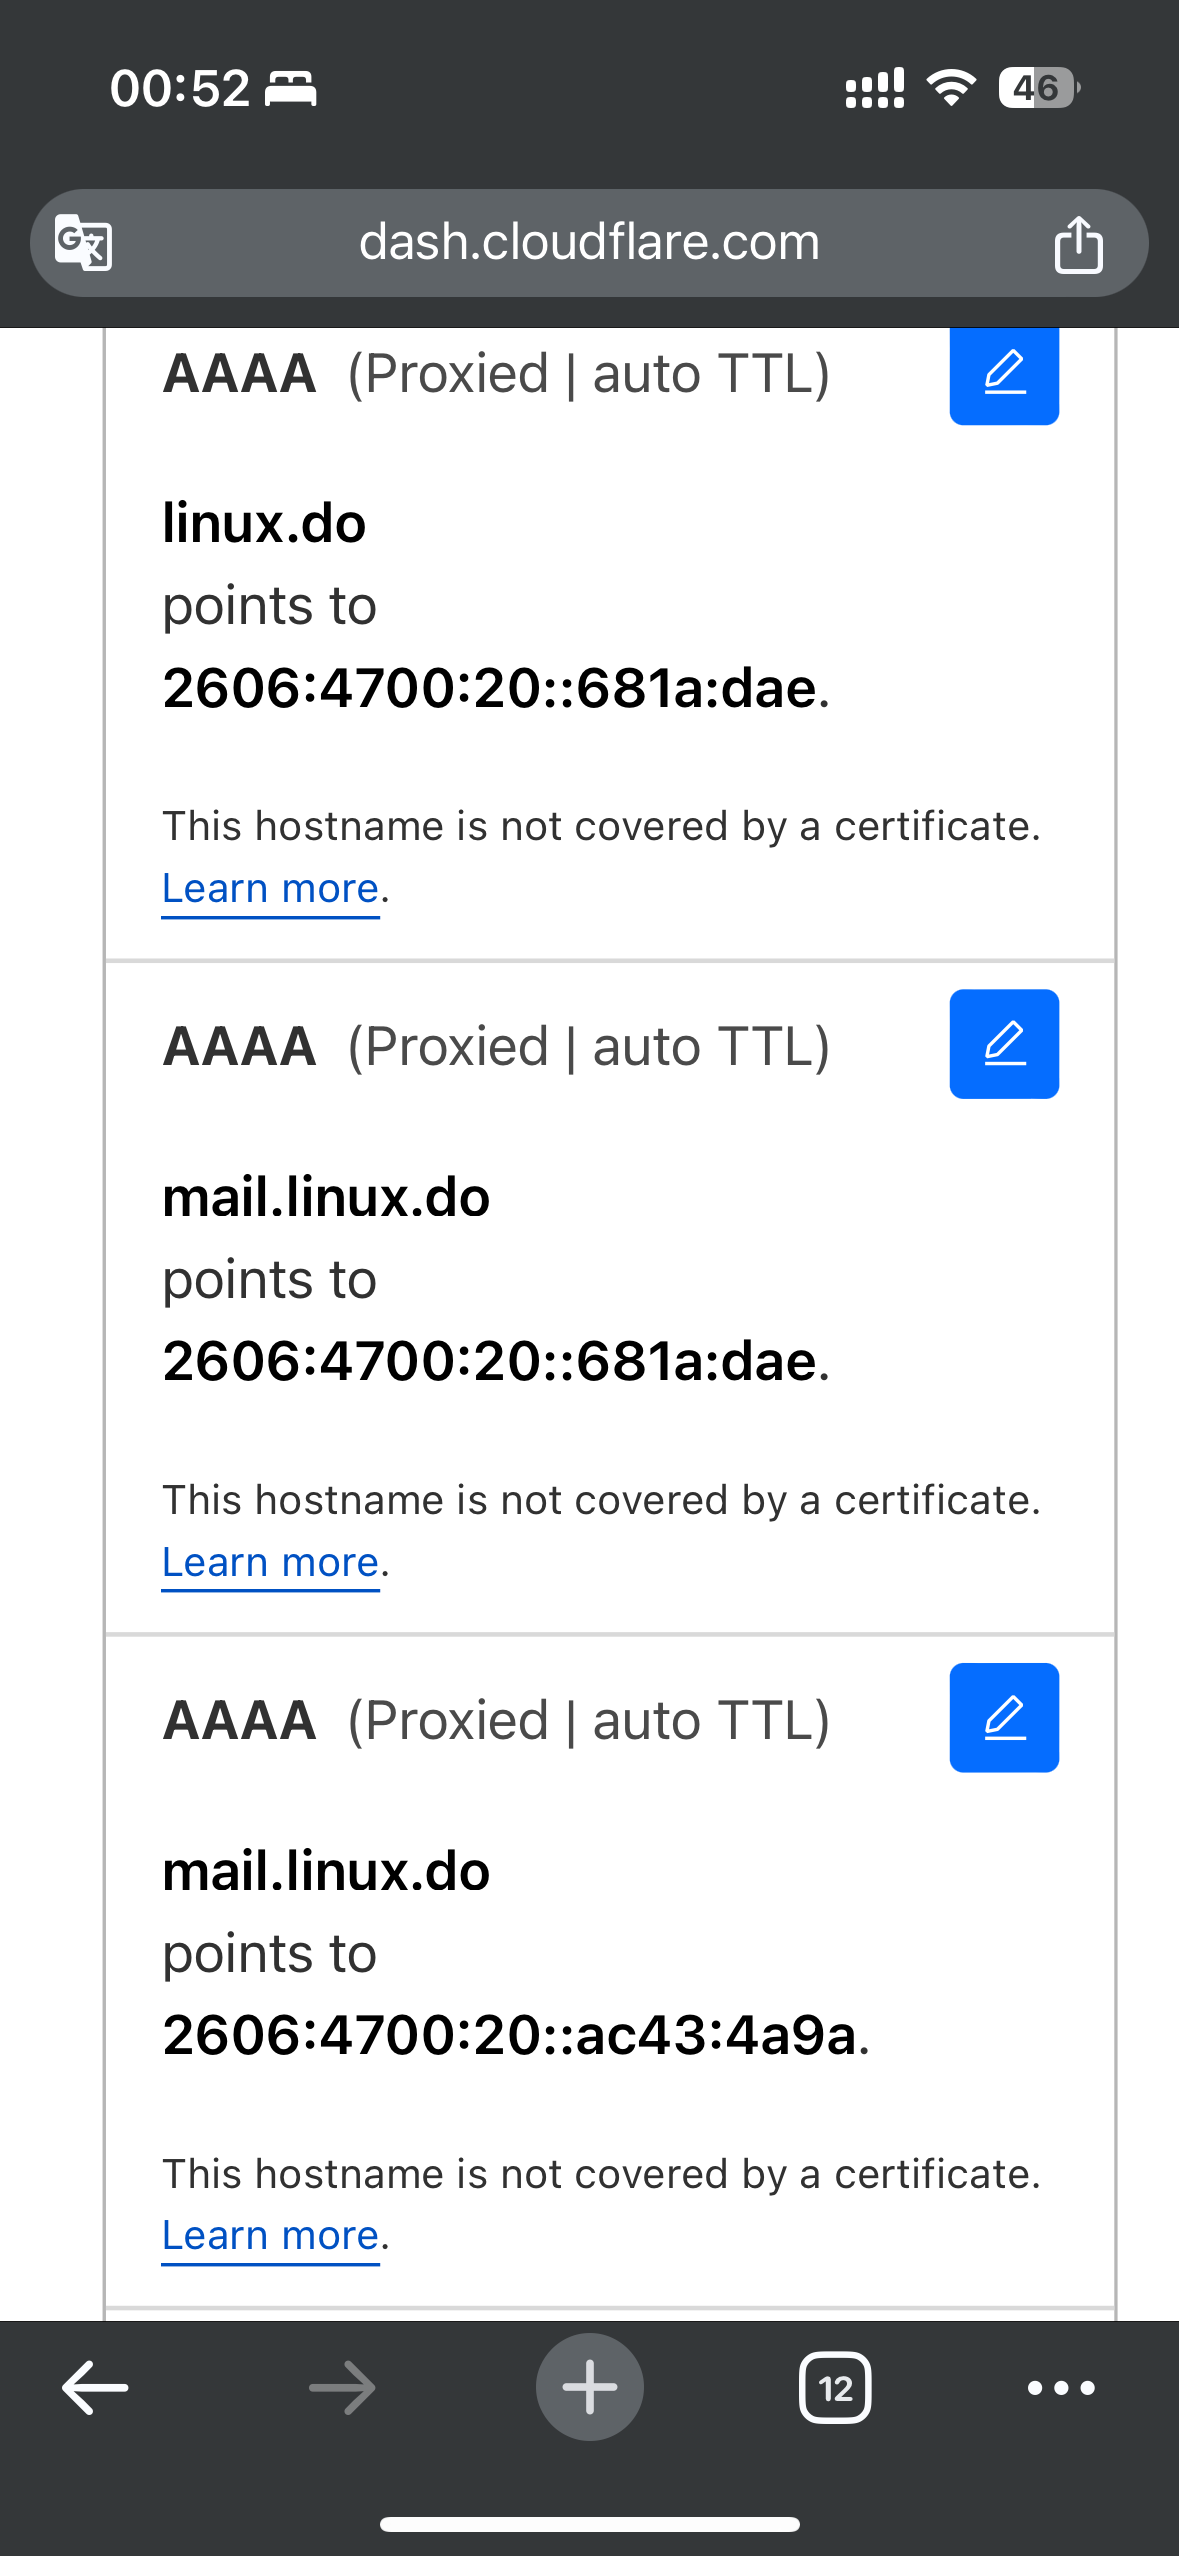Tap the Google Translate icon in address bar
The image size is (1179, 2556).
point(83,243)
